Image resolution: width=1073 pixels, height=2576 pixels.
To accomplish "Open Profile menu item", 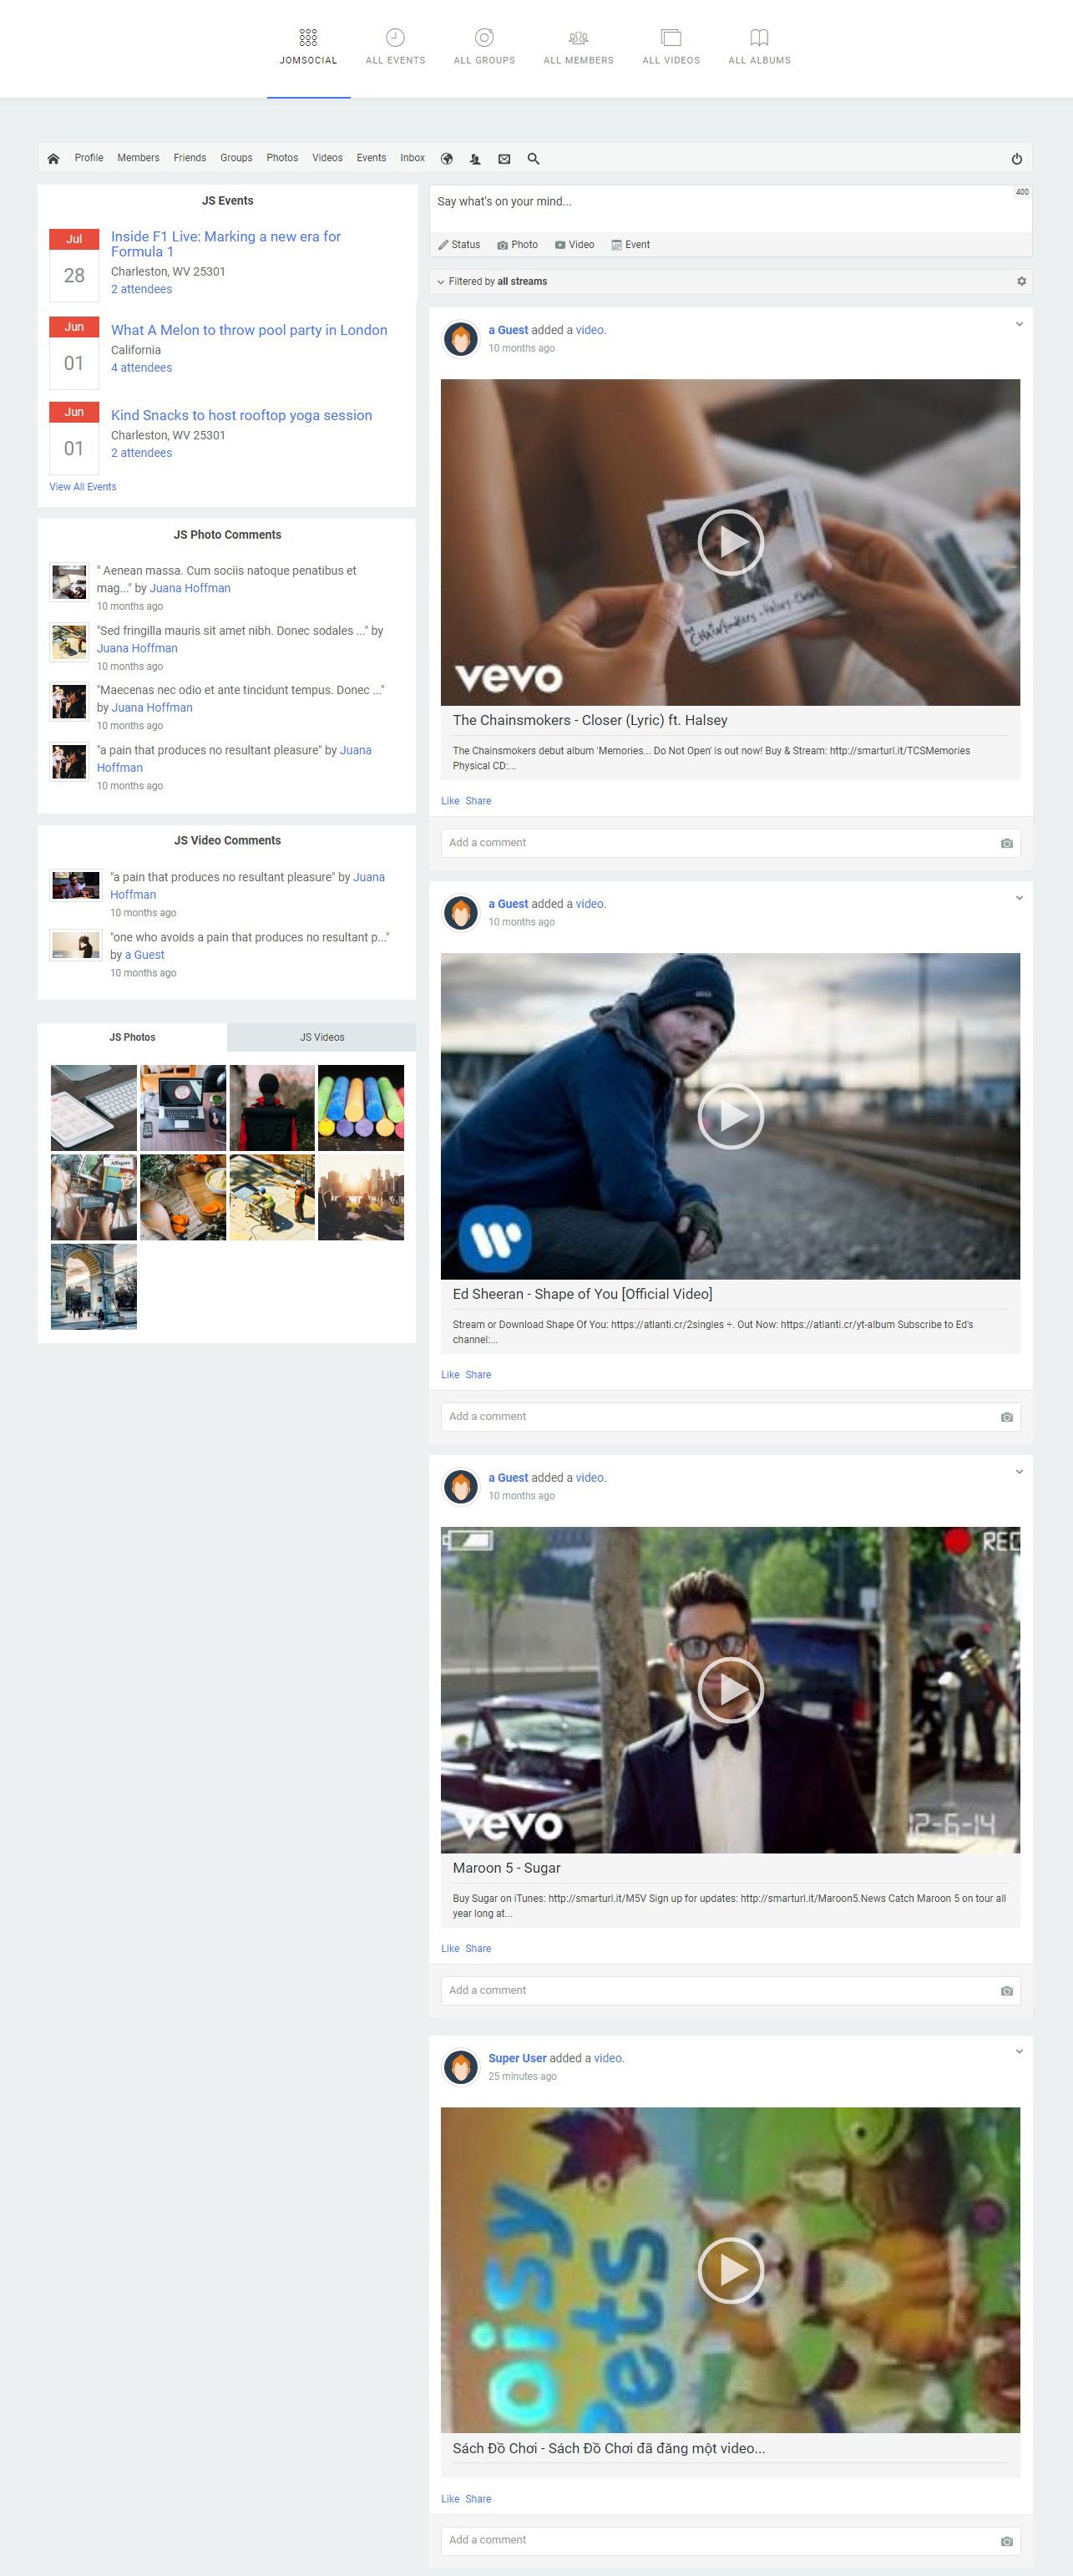I will tap(89, 158).
